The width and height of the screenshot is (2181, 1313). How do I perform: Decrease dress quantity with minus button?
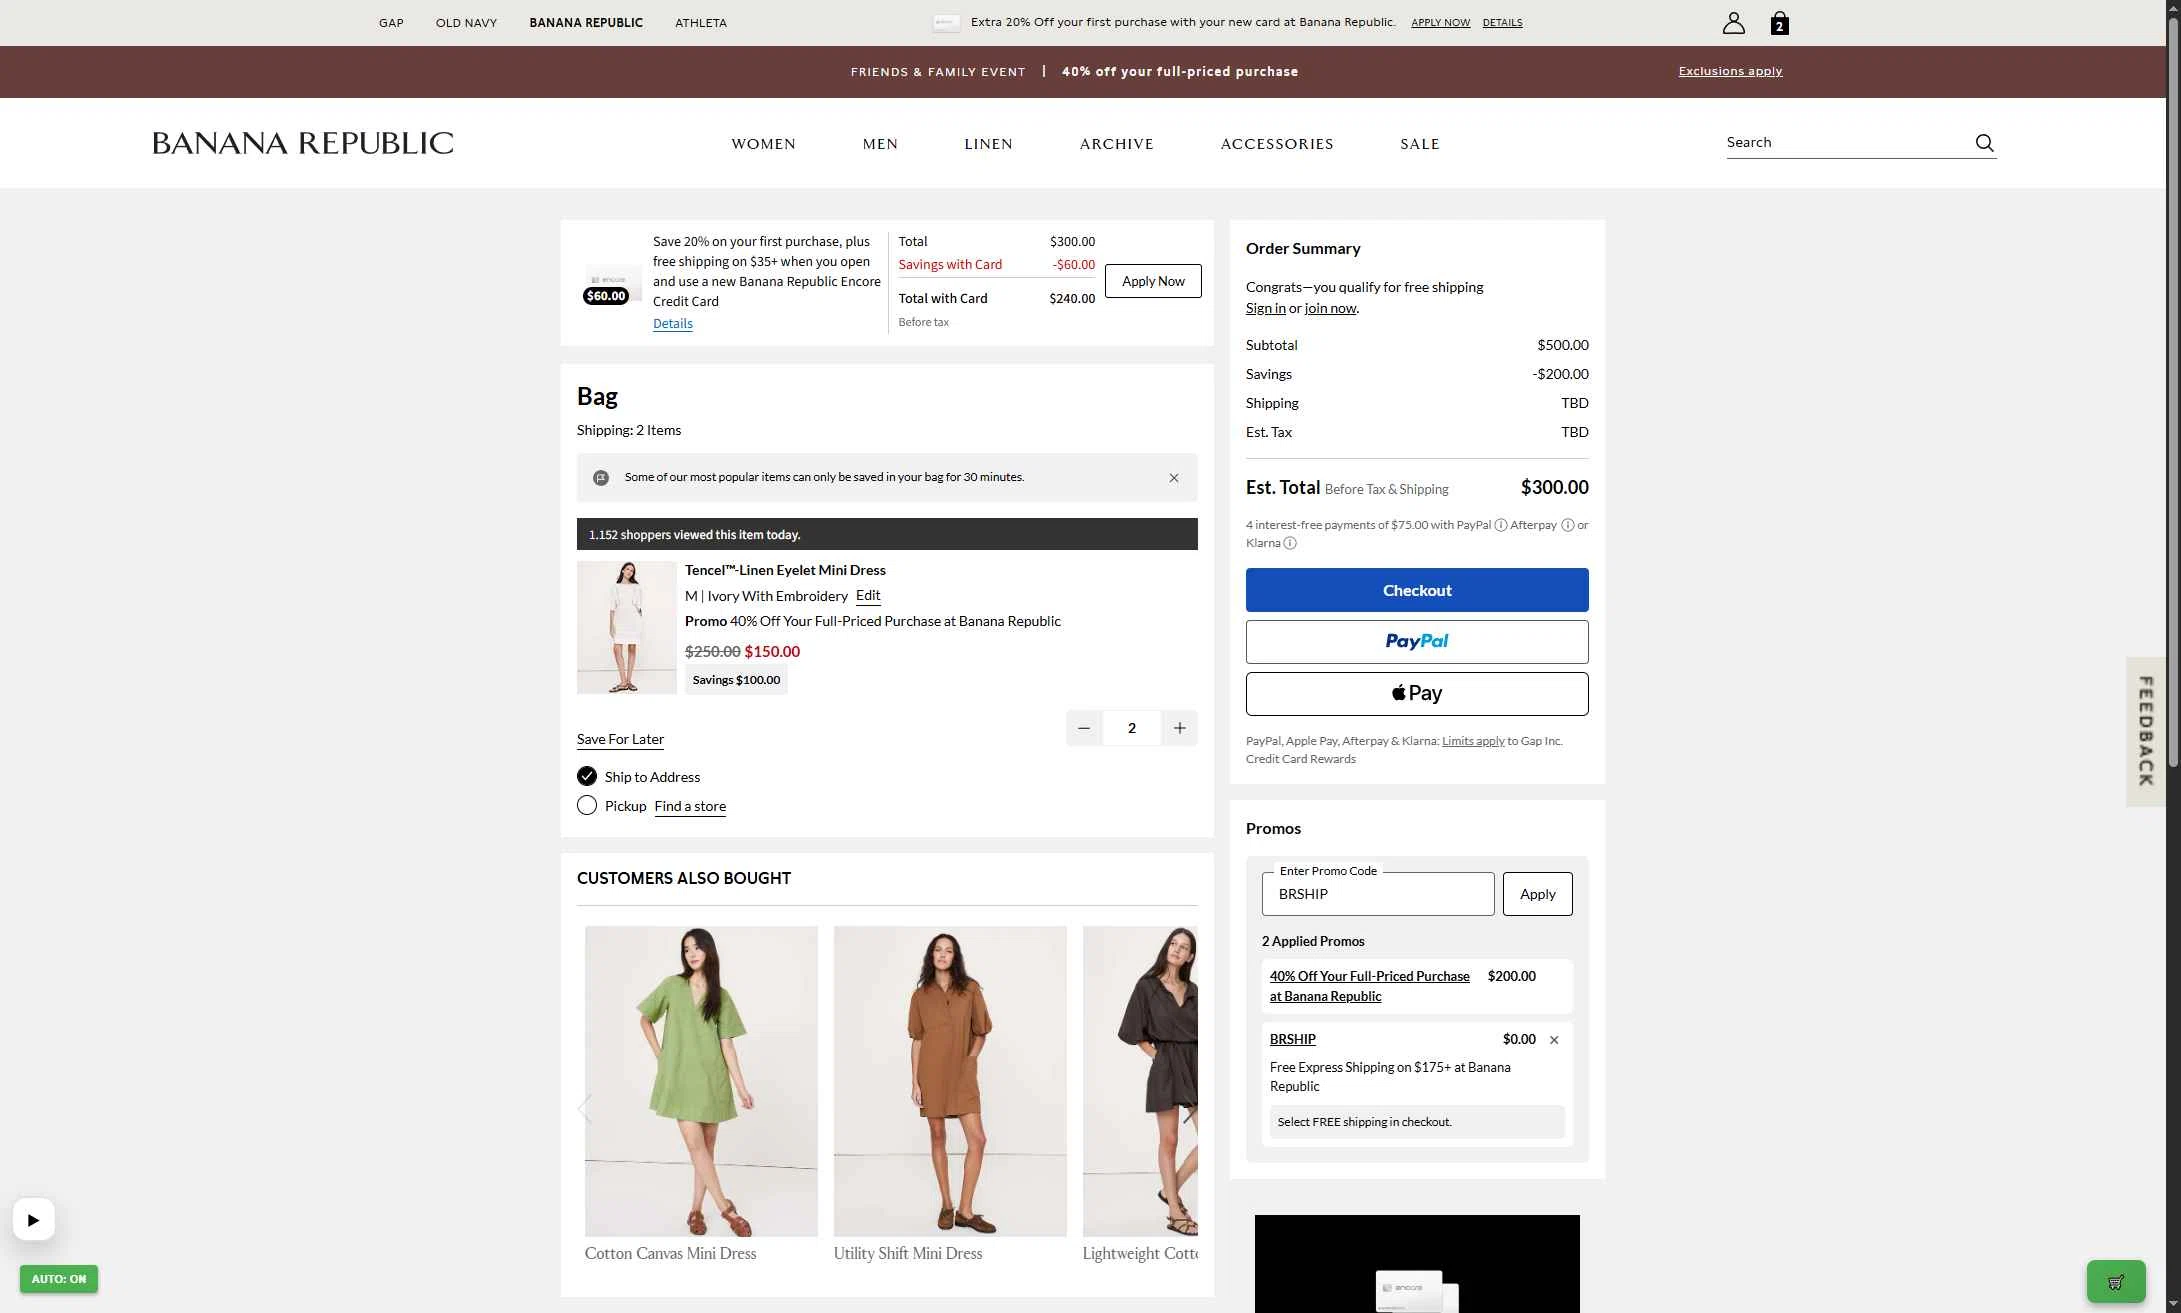1083,728
